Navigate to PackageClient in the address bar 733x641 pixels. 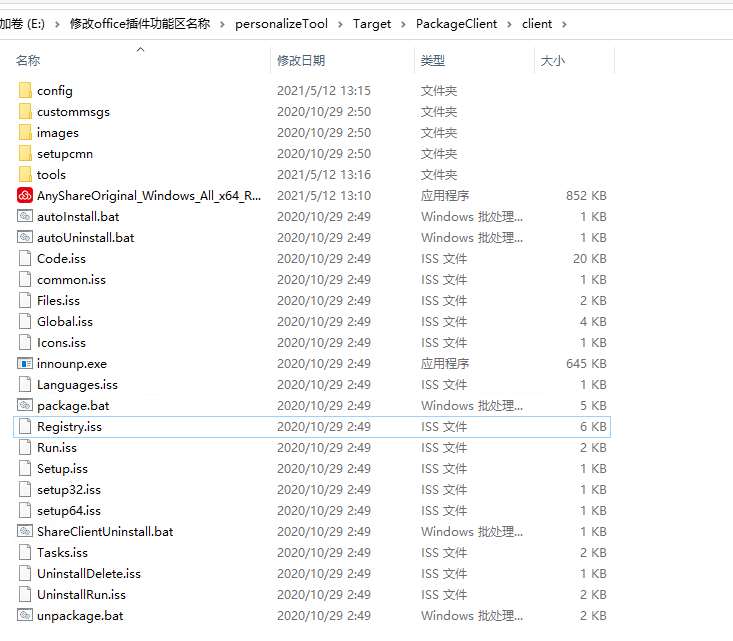[456, 24]
